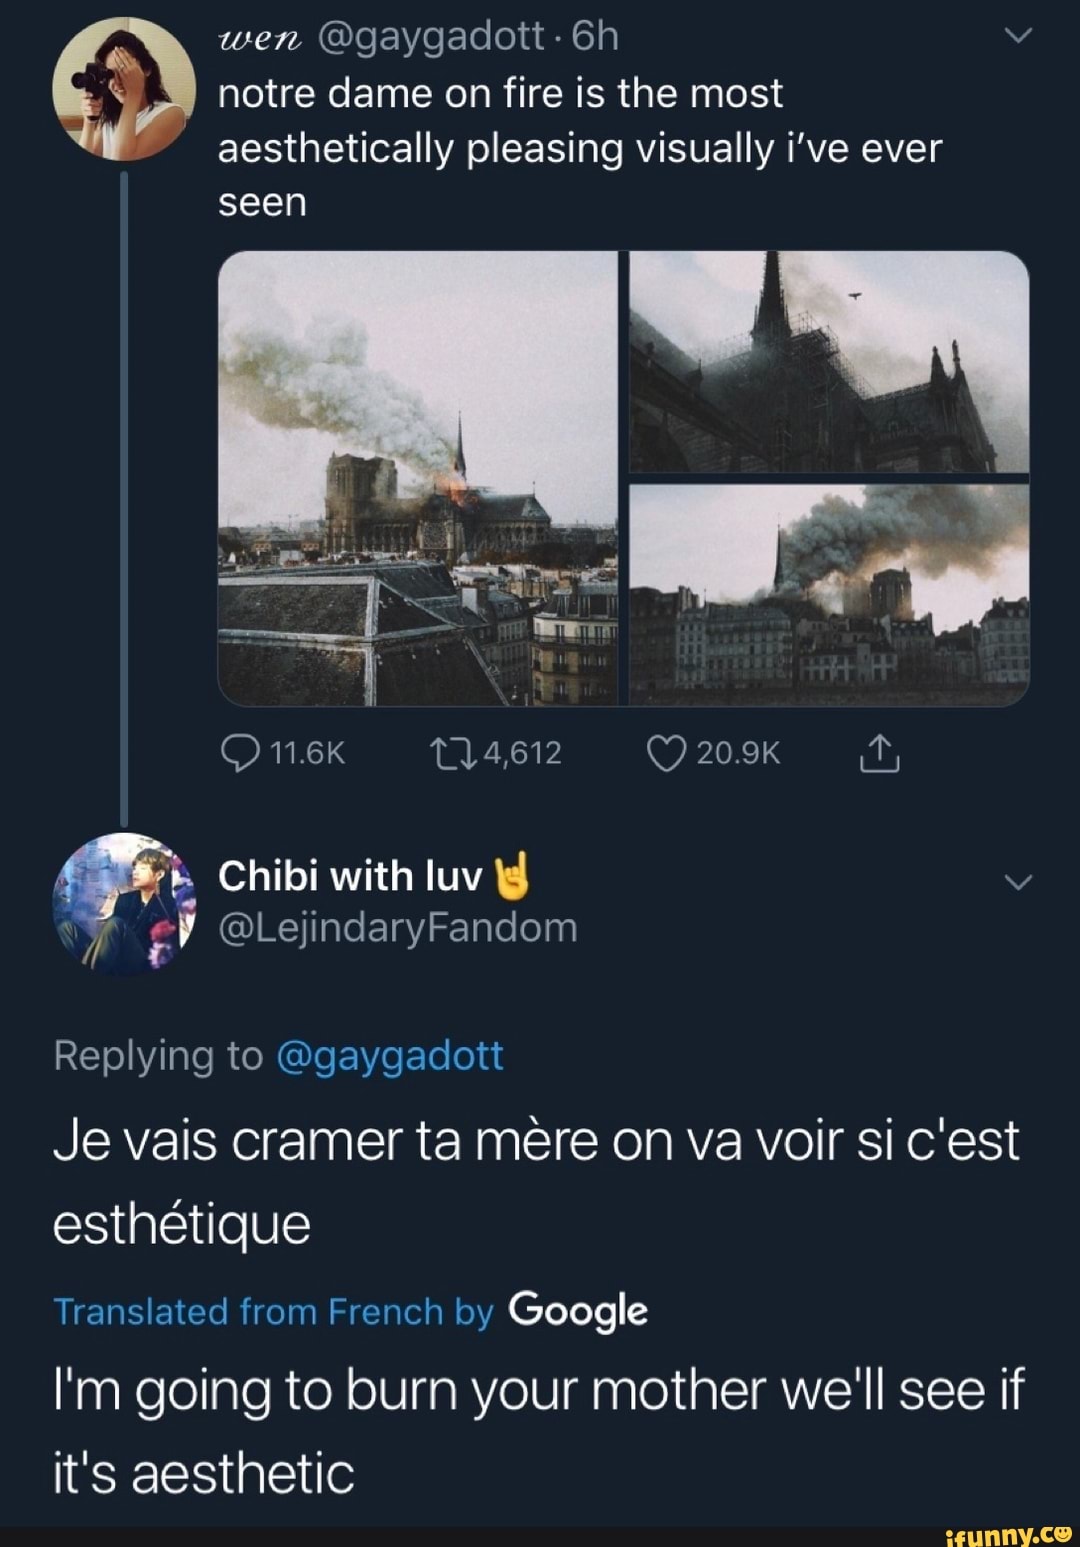
Task: Tap the 6h timestamp on wen's tweet
Action: click(x=595, y=37)
